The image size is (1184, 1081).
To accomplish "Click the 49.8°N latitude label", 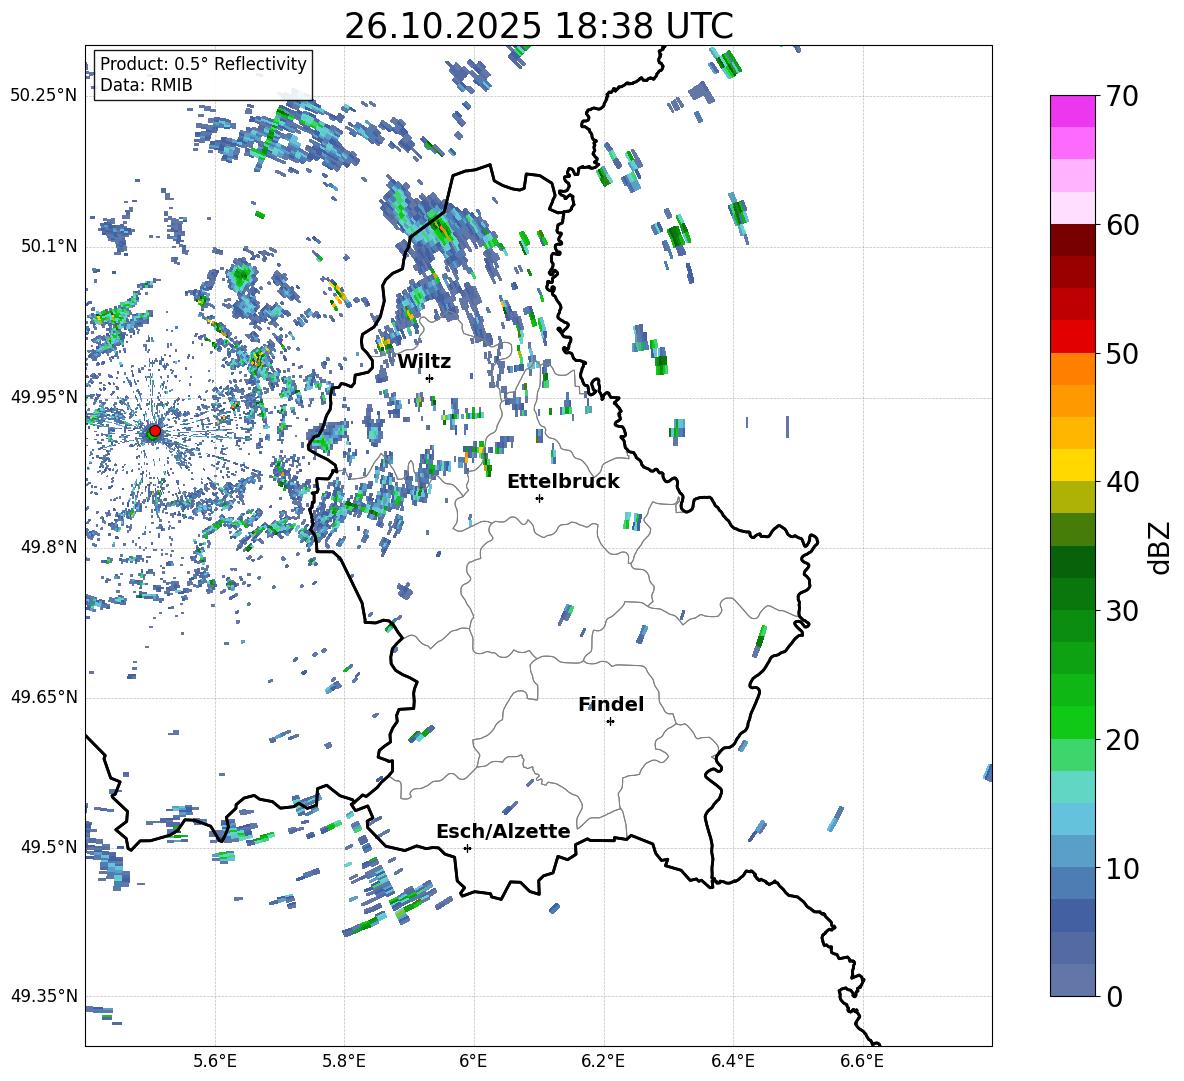I will click(x=48, y=547).
